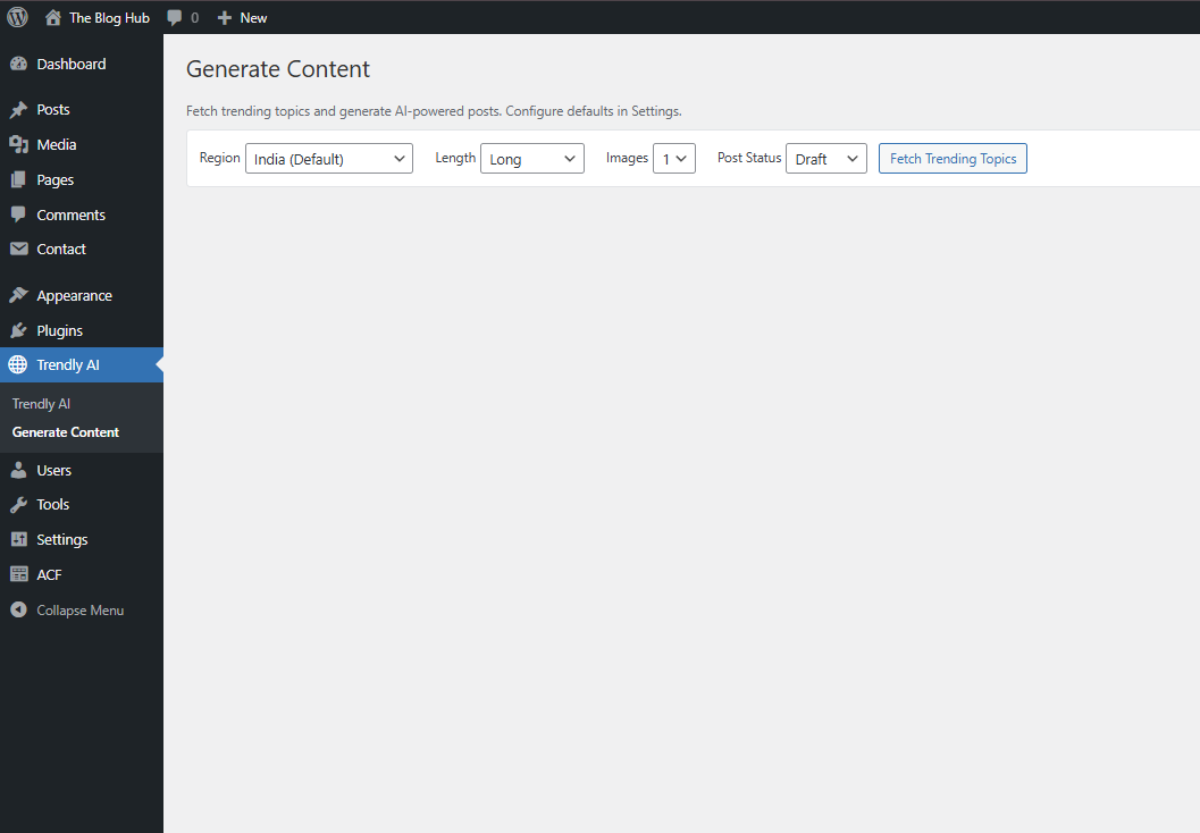Viewport: 1200px width, 833px height.
Task: Open the Plugins icon
Action: point(21,330)
